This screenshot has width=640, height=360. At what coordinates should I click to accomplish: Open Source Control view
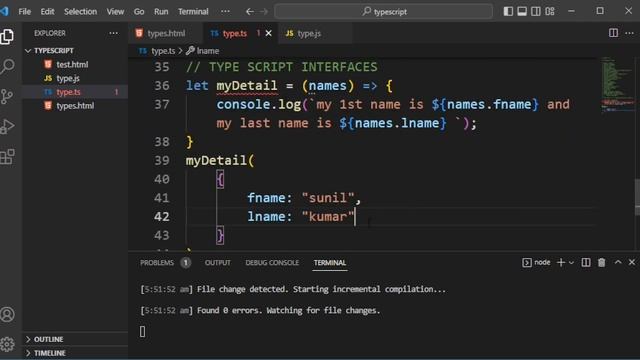[x=7, y=96]
